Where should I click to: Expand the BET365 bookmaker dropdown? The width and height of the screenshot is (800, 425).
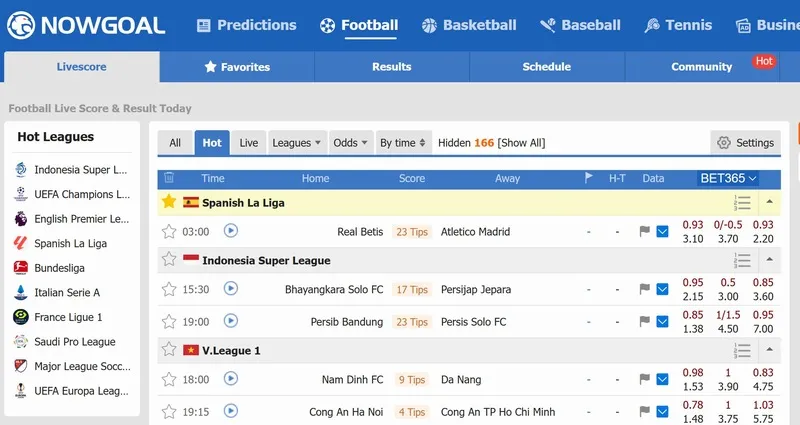click(727, 178)
